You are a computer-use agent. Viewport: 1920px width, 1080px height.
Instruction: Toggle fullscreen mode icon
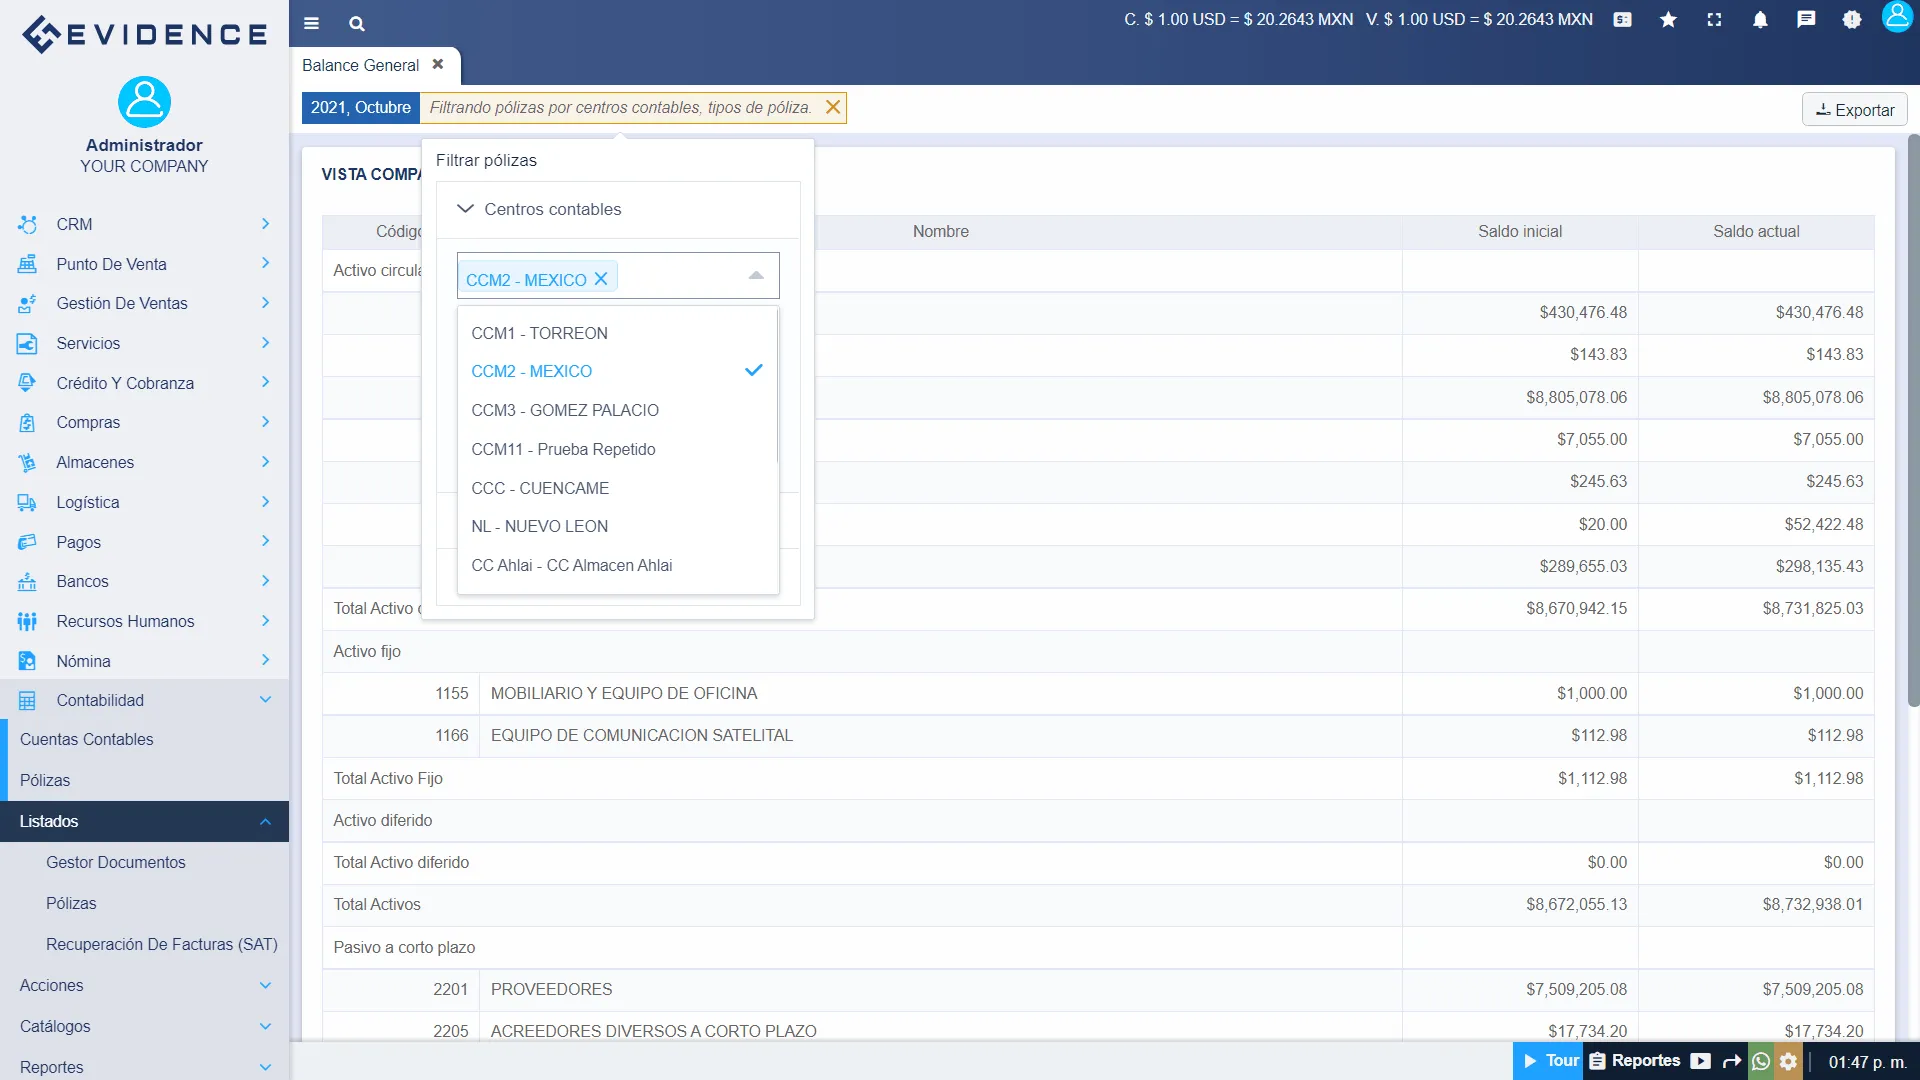pyautogui.click(x=1714, y=20)
